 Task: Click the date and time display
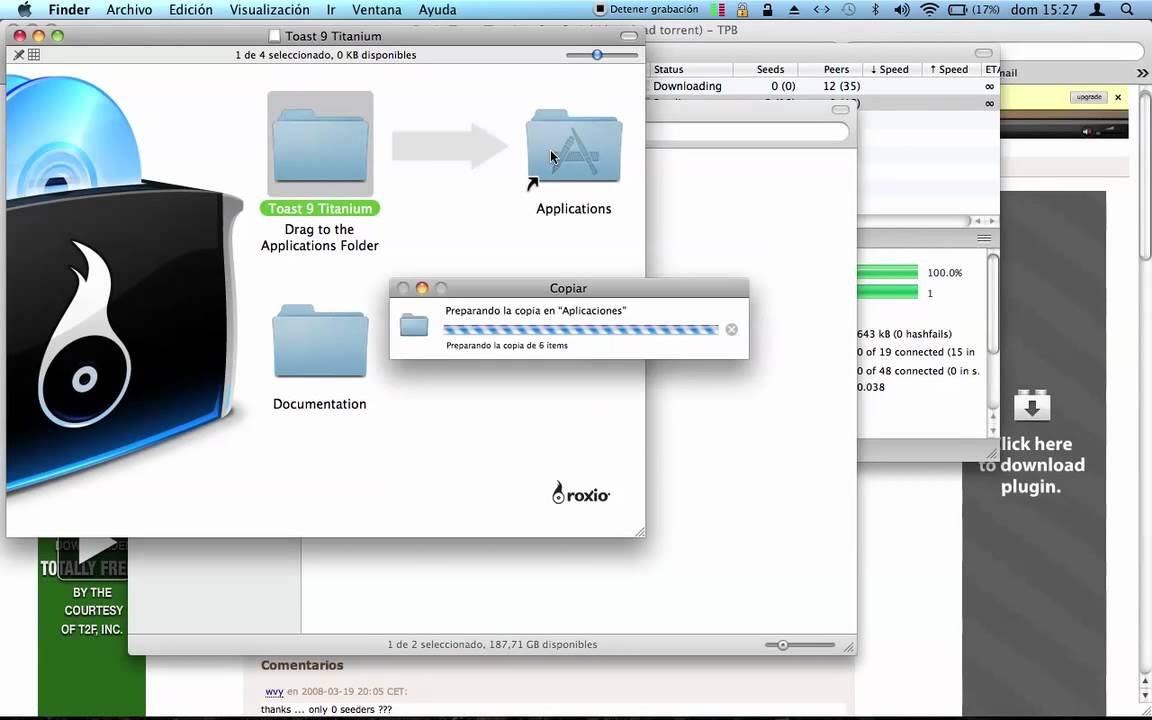tap(1044, 10)
